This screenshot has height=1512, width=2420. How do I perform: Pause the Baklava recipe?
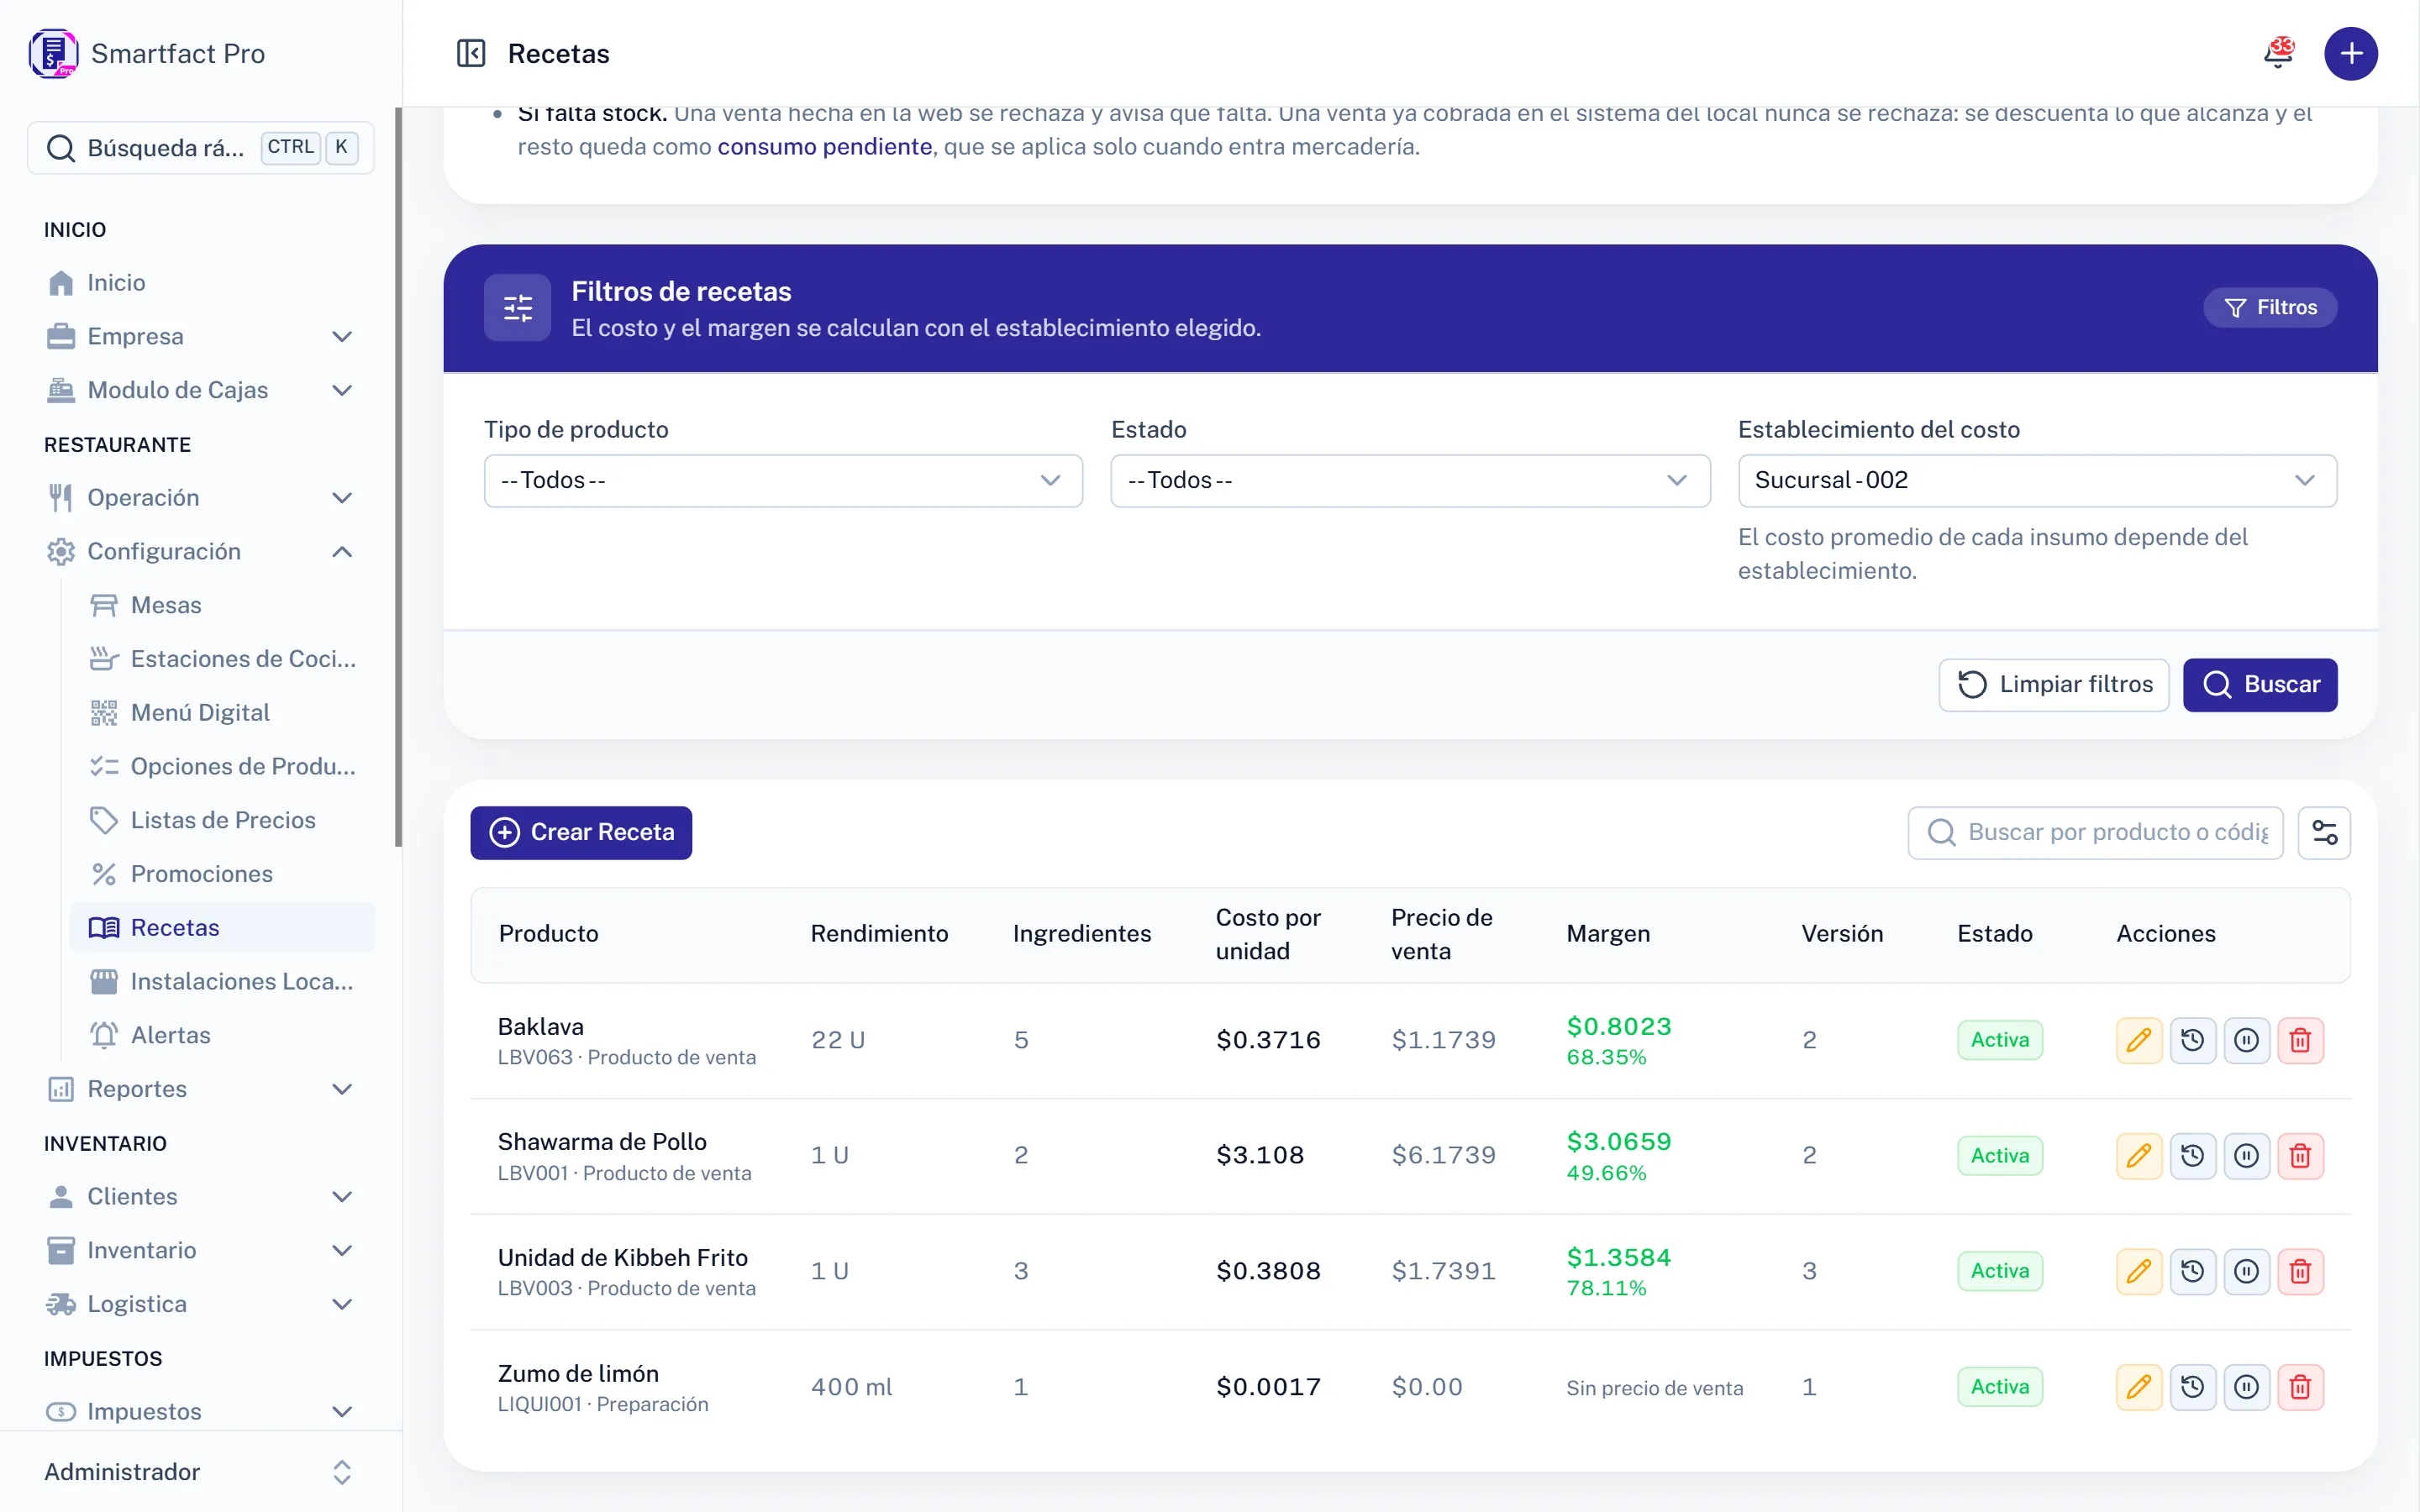click(2246, 1040)
